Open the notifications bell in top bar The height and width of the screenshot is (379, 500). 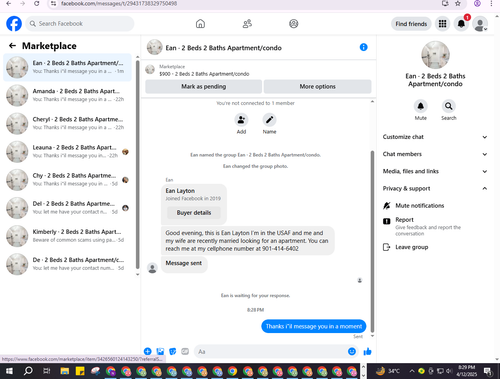461,24
